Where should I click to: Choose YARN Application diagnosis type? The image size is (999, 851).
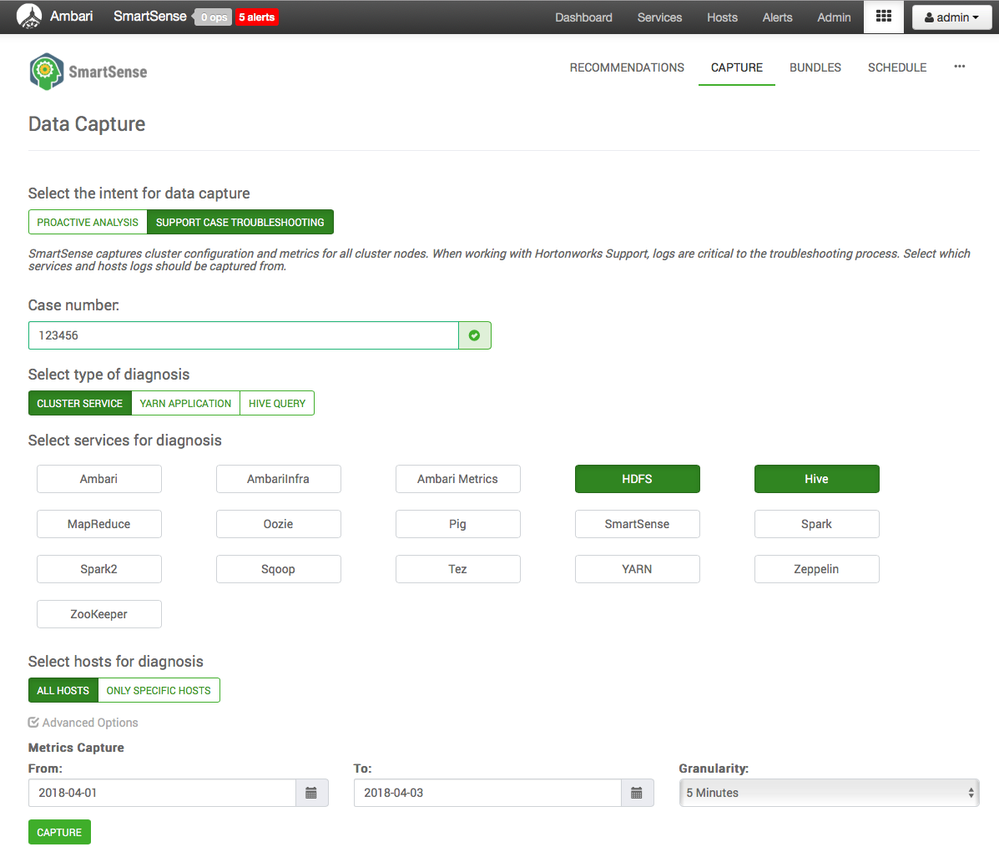pyautogui.click(x=185, y=403)
